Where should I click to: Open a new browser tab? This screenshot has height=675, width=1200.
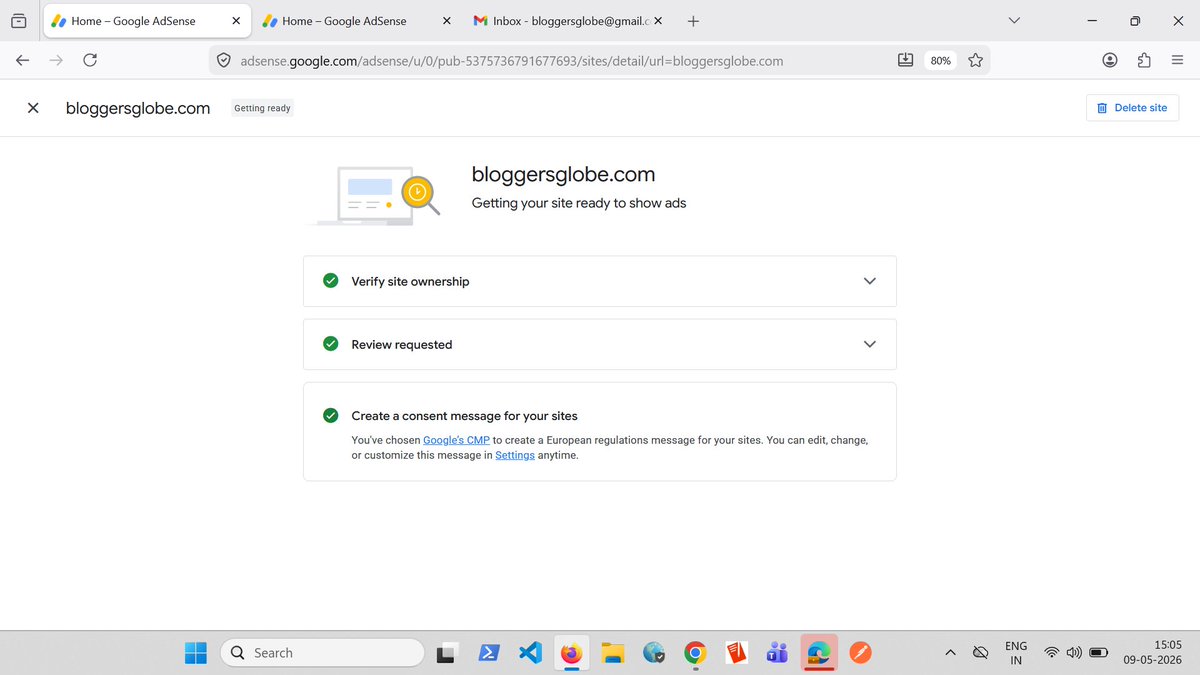[693, 20]
